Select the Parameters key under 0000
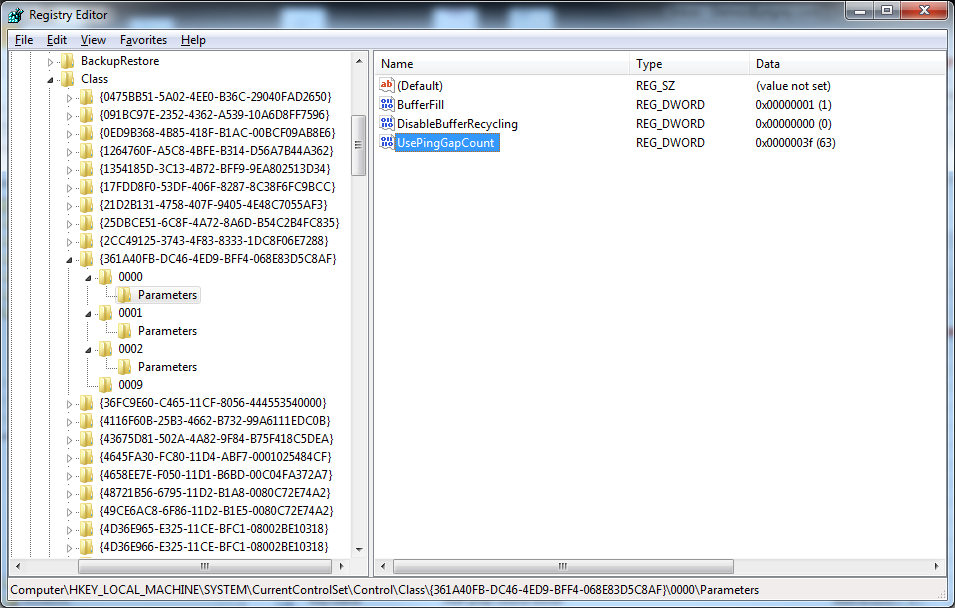The height and width of the screenshot is (608, 955). [167, 295]
